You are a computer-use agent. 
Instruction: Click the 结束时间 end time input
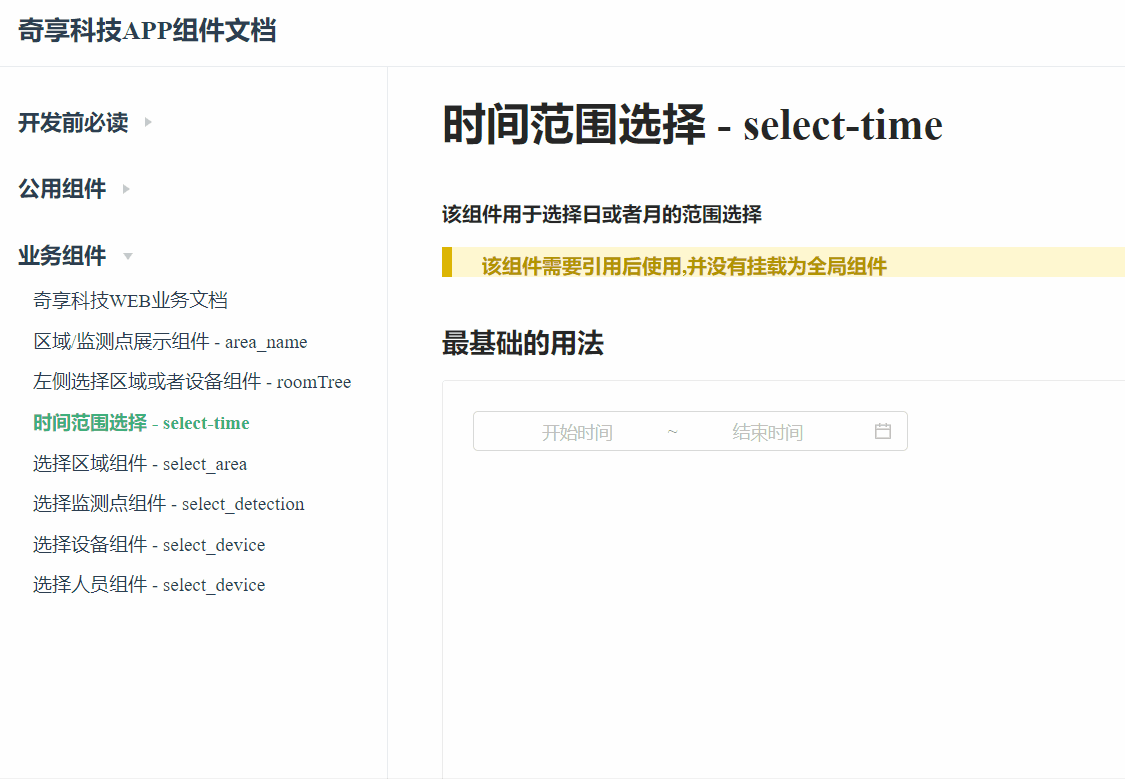[766, 431]
